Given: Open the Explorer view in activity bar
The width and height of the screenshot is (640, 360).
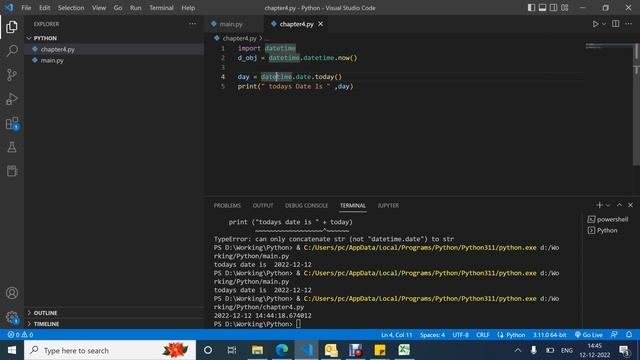Looking at the screenshot, I should (12, 27).
